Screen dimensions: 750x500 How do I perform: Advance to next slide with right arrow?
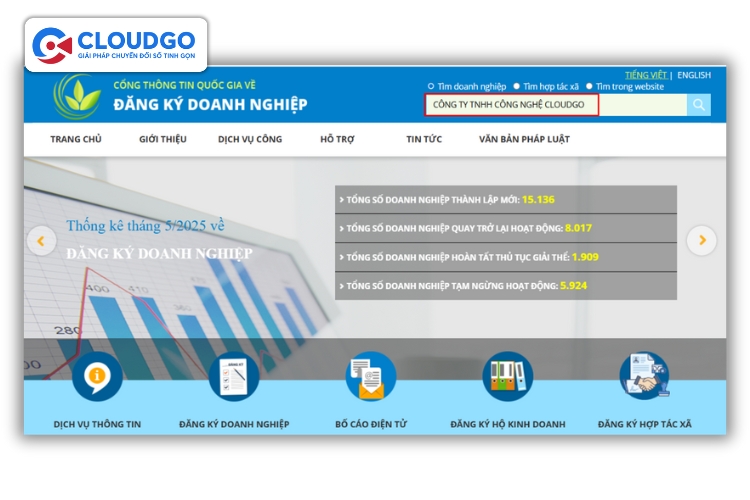[x=702, y=240]
